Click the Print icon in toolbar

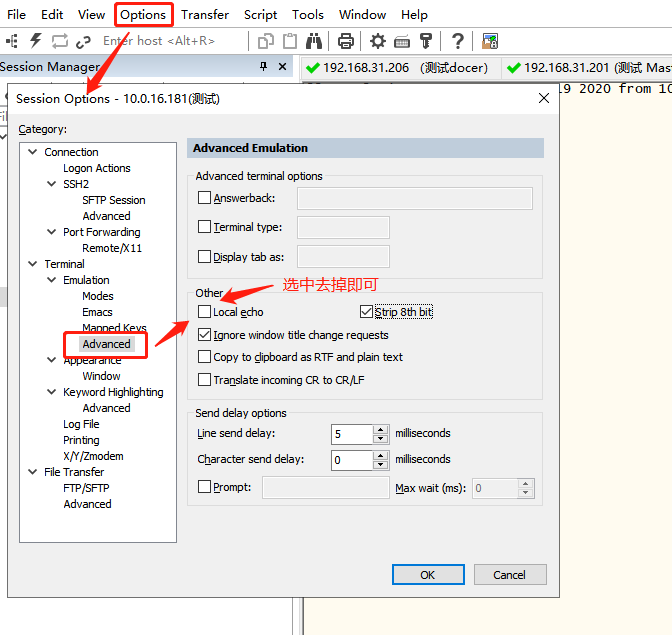click(345, 41)
